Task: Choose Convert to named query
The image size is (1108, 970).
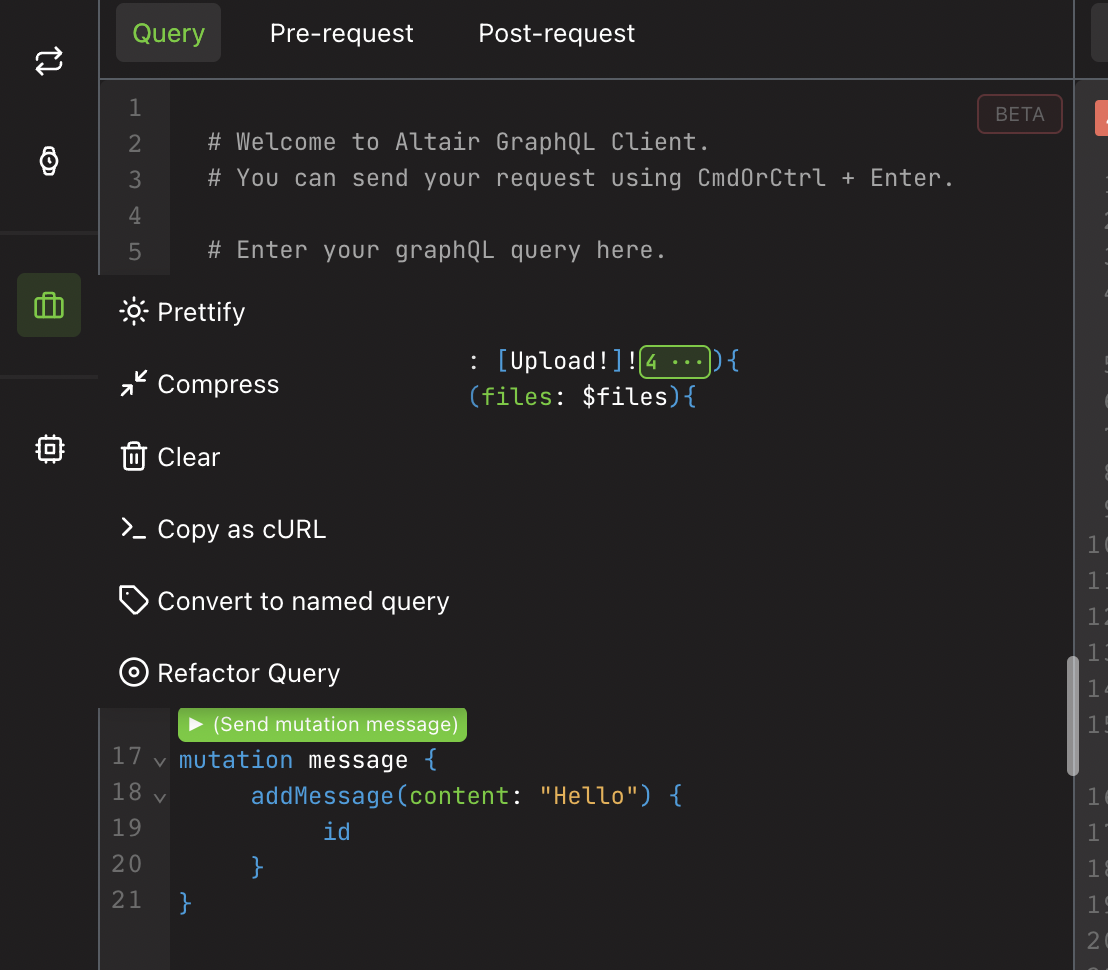Action: (x=303, y=601)
